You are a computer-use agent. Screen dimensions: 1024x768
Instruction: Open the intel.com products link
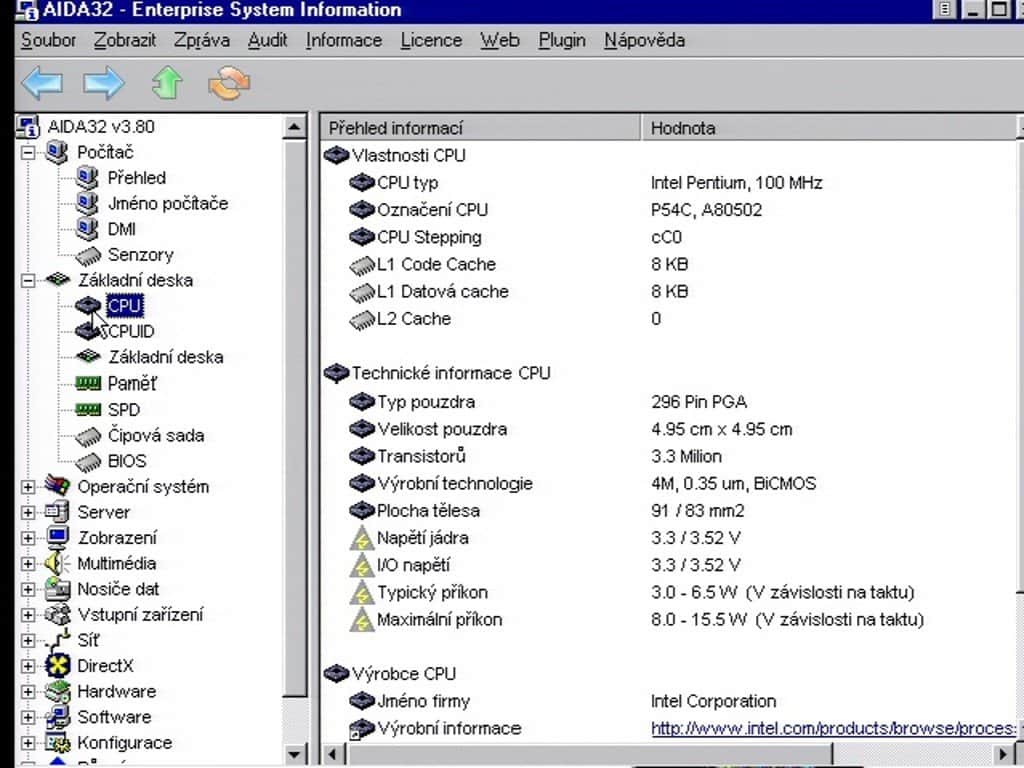coord(833,728)
